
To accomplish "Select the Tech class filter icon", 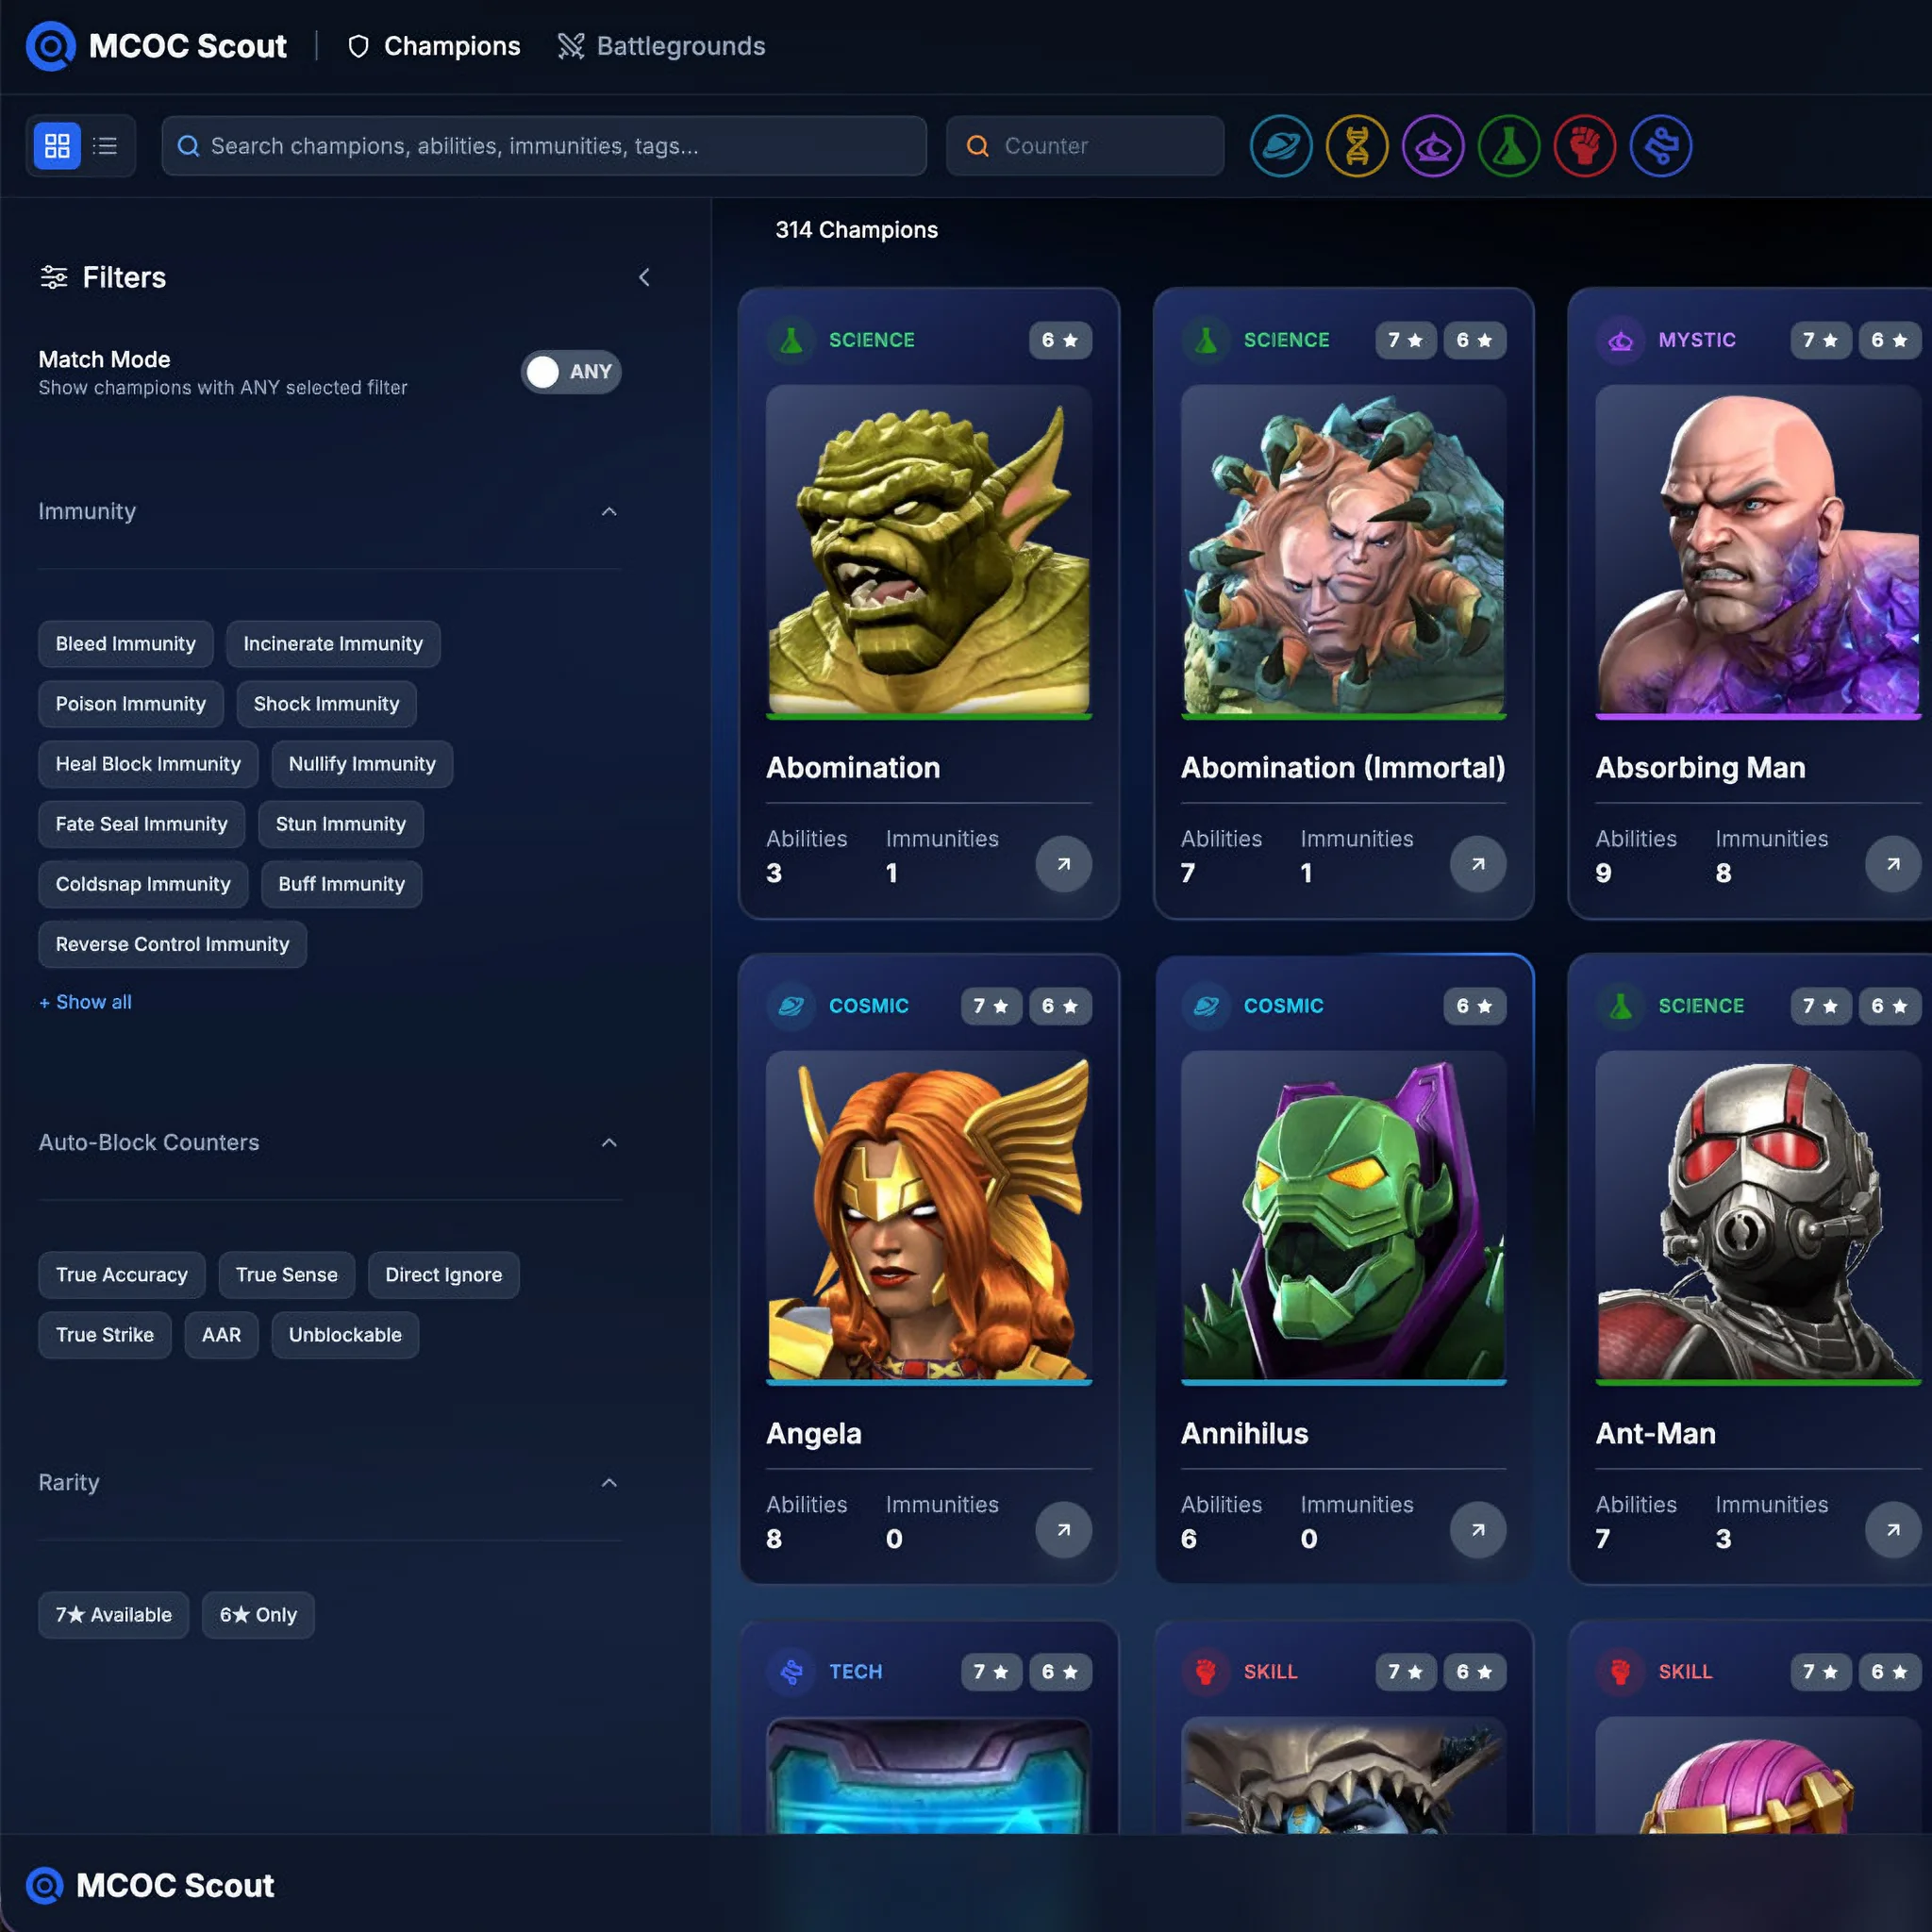I will [x=1661, y=146].
